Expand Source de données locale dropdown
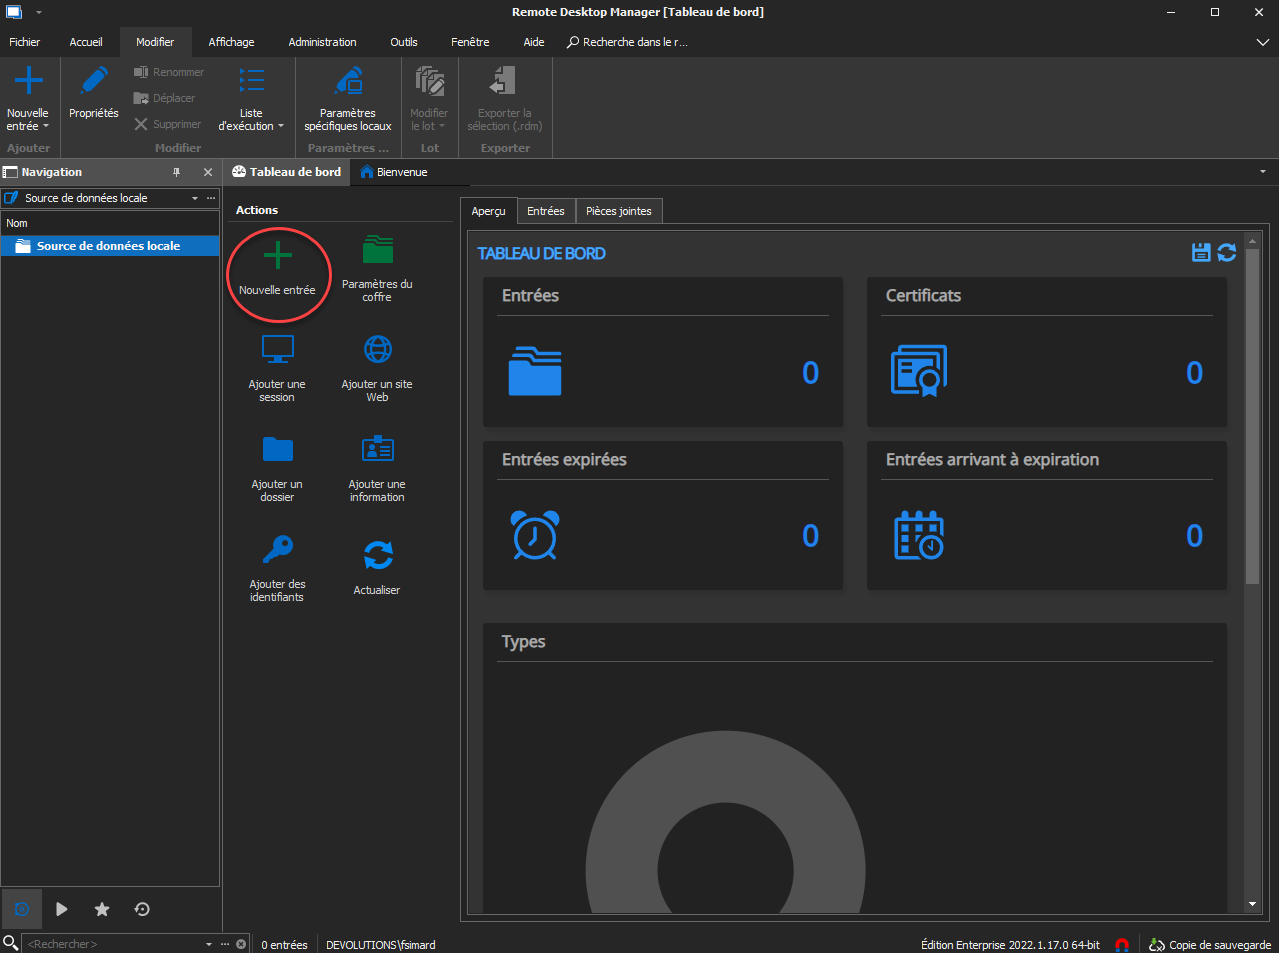Image resolution: width=1279 pixels, height=953 pixels. [195, 198]
